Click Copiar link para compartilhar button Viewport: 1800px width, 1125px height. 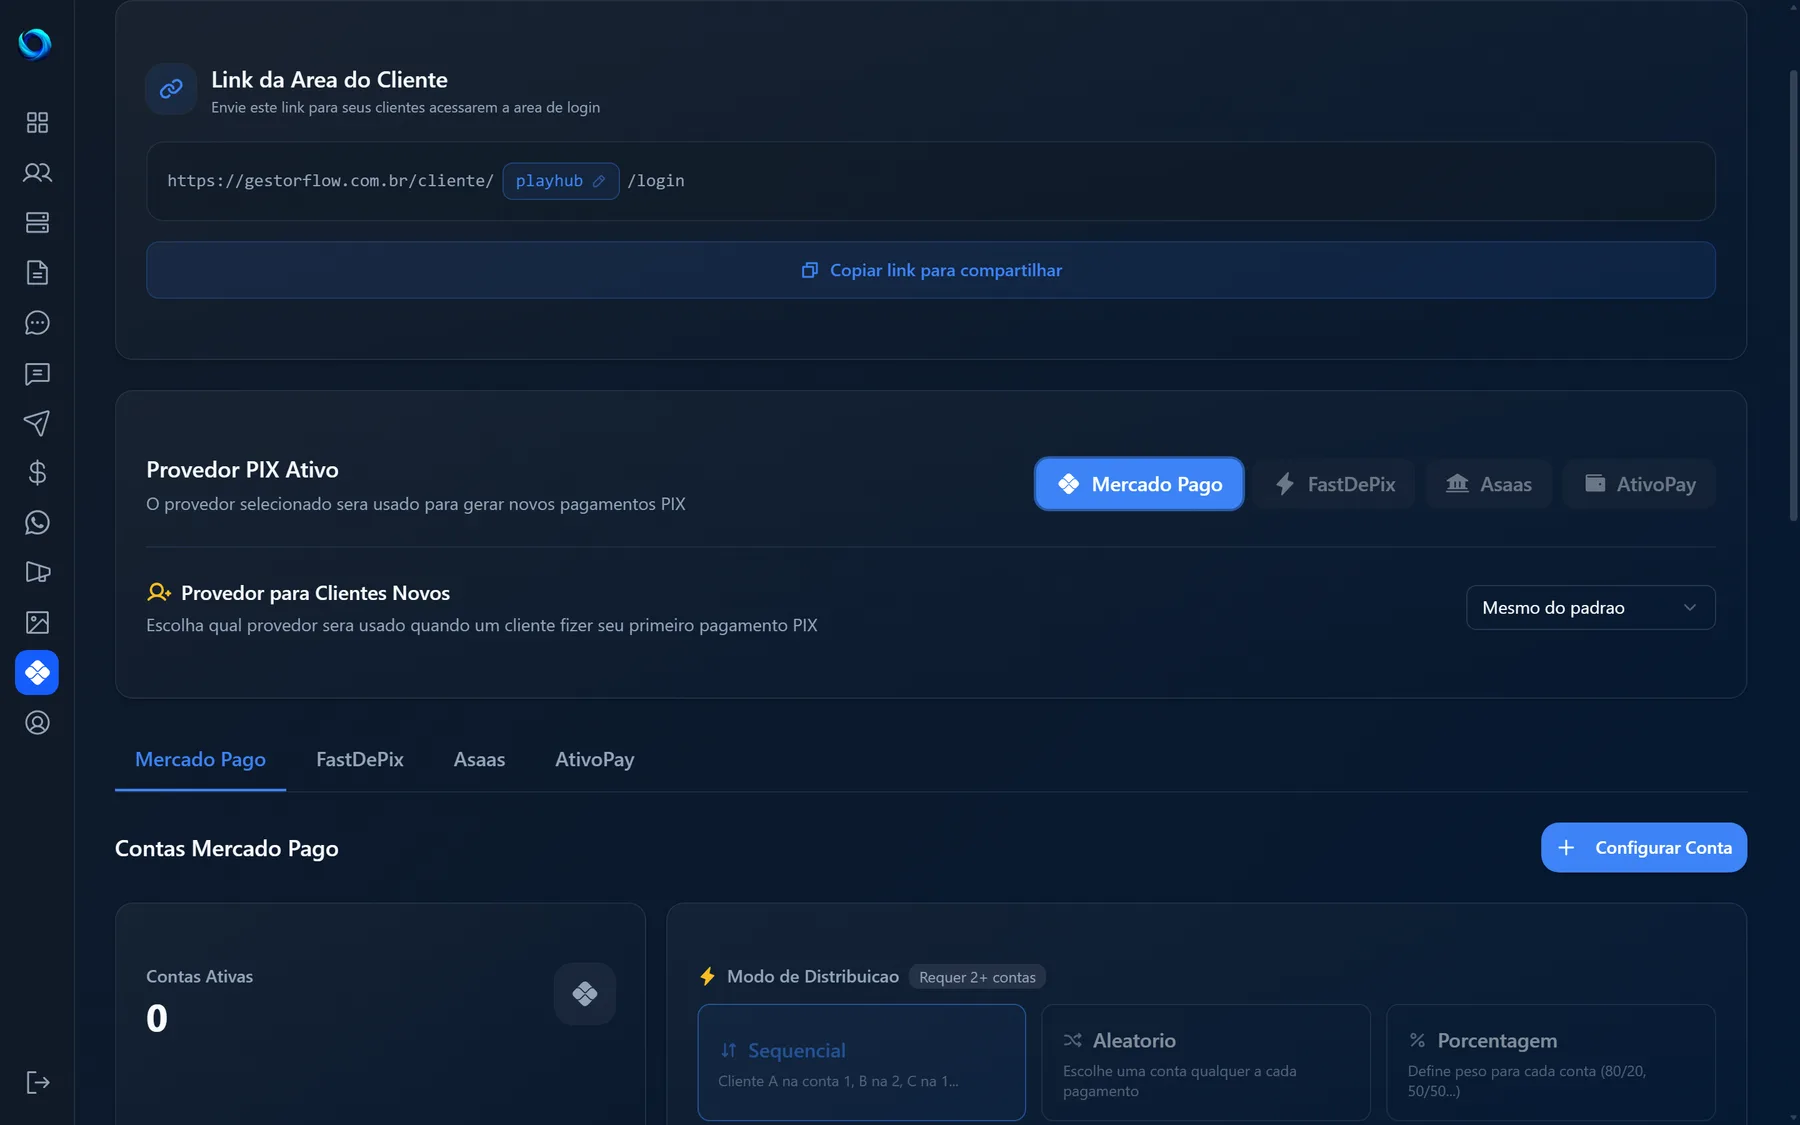pos(931,270)
